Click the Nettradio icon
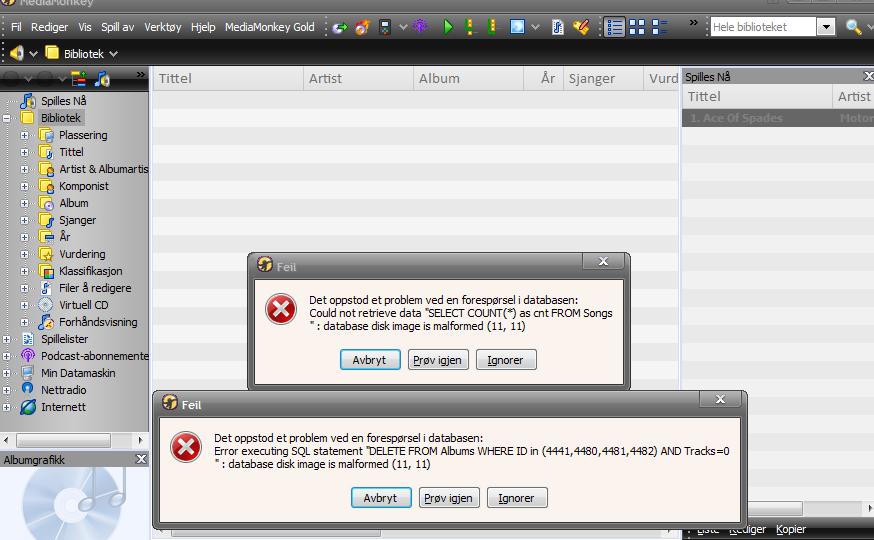This screenshot has height=540, width=874. click(x=28, y=388)
